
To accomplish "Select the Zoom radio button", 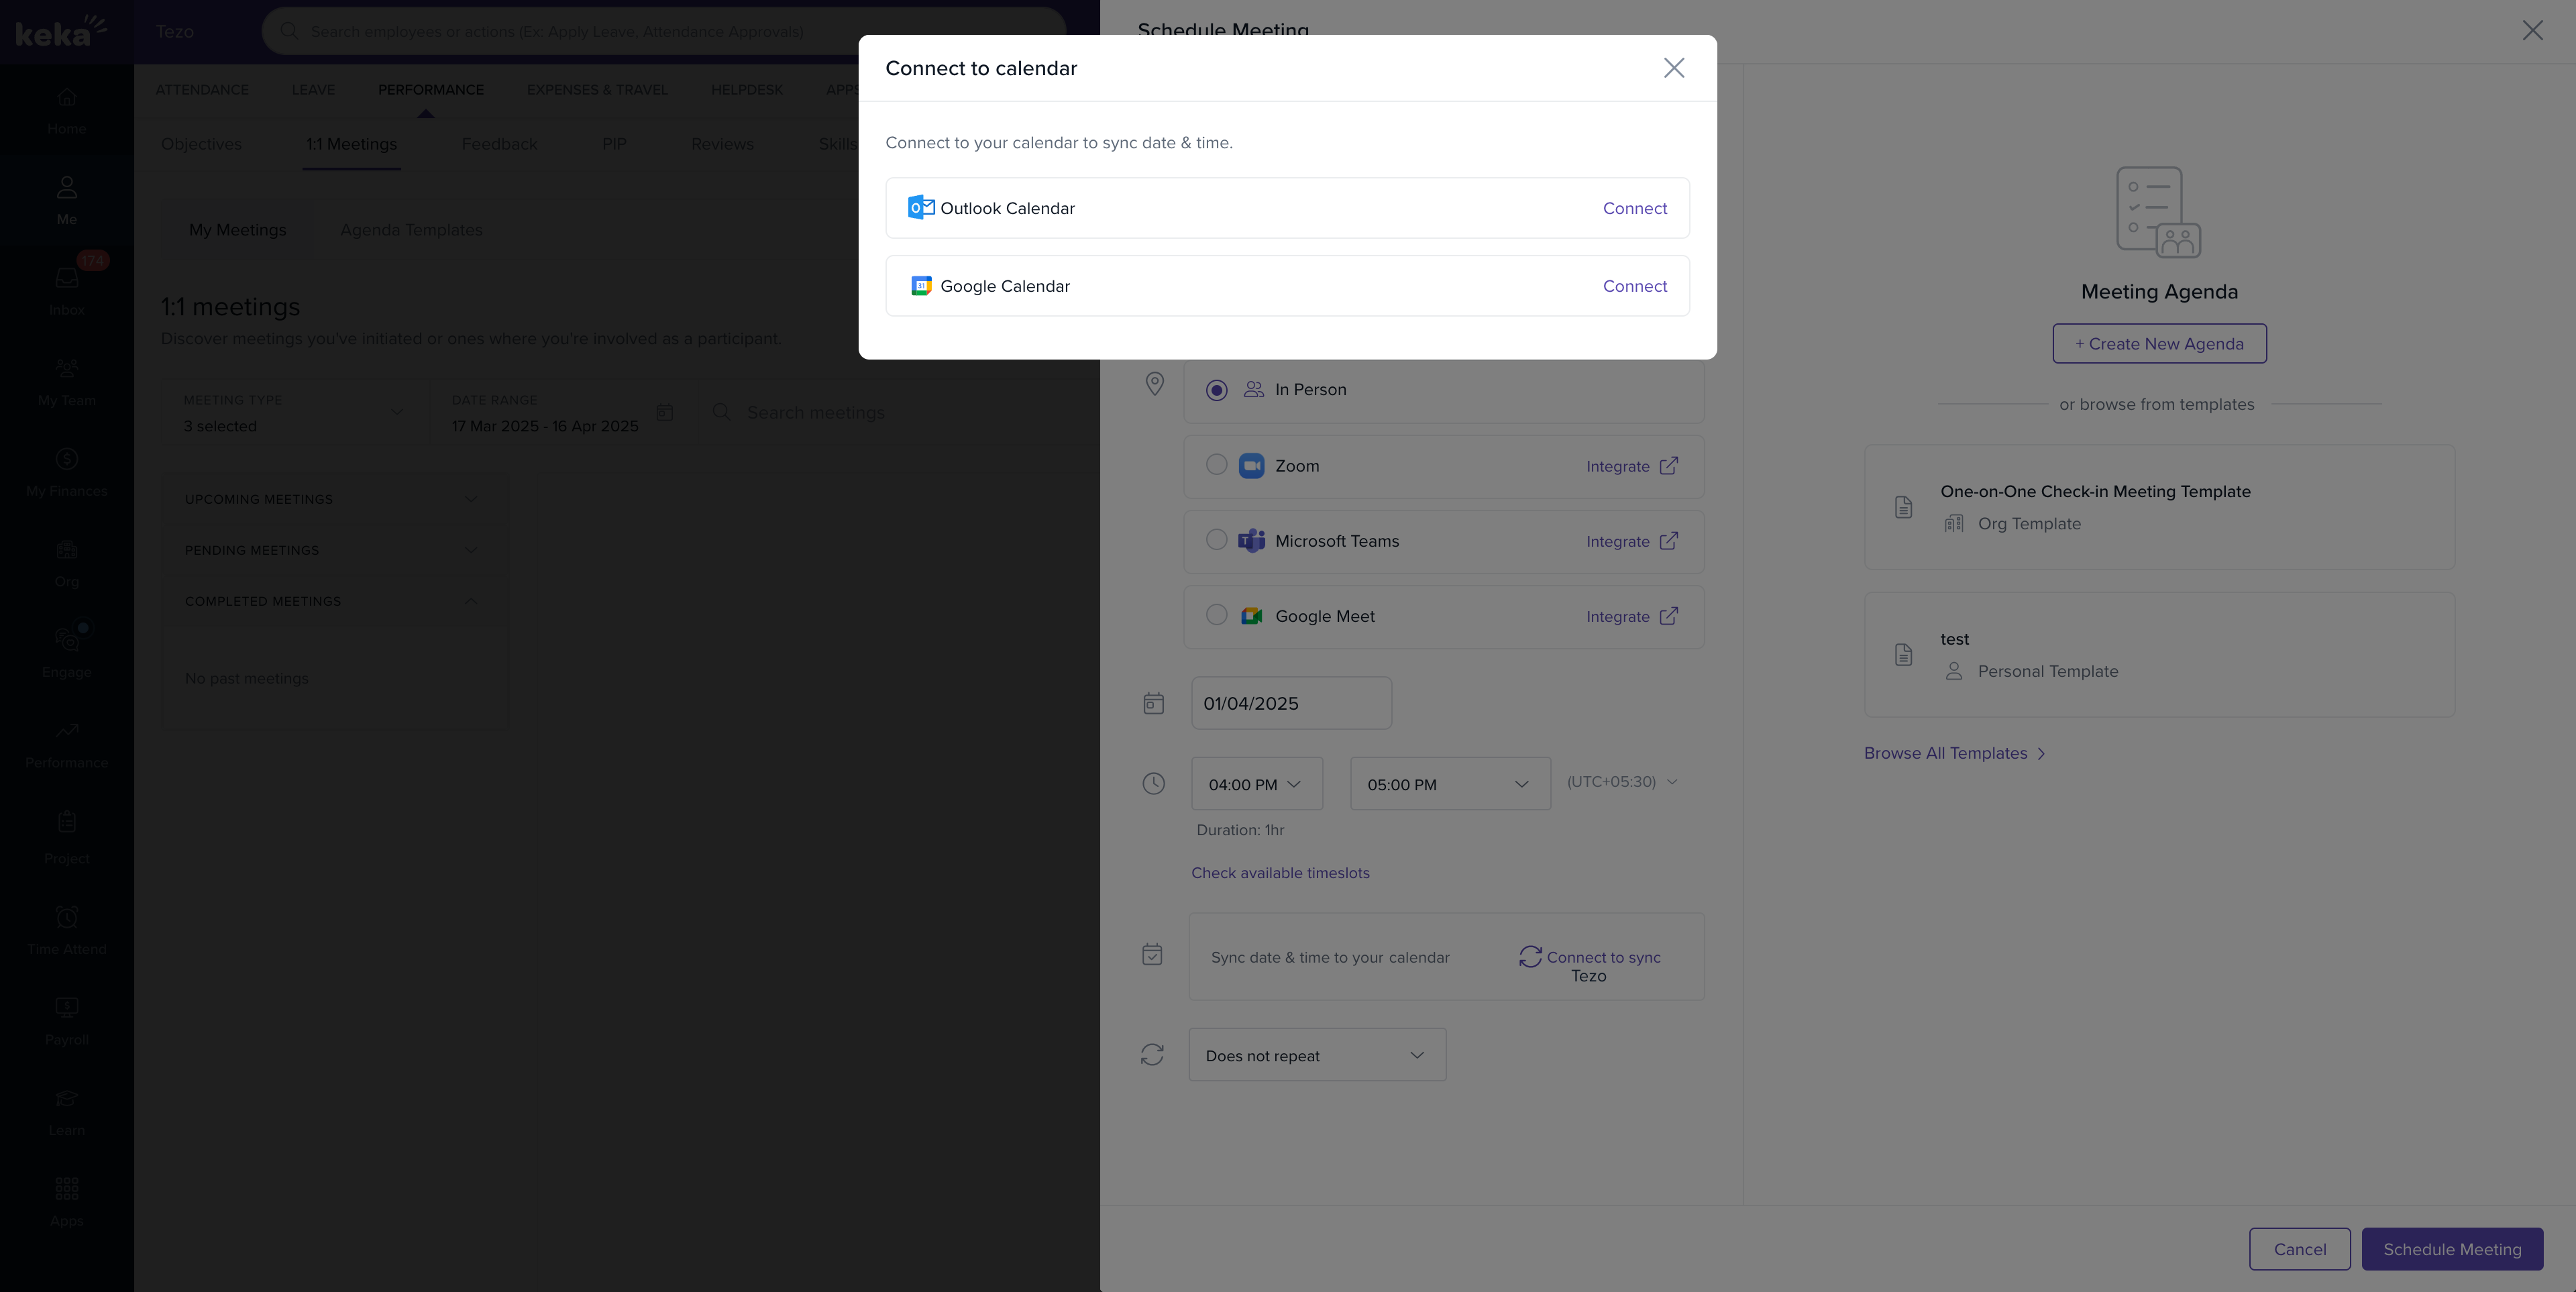I will pos(1216,465).
